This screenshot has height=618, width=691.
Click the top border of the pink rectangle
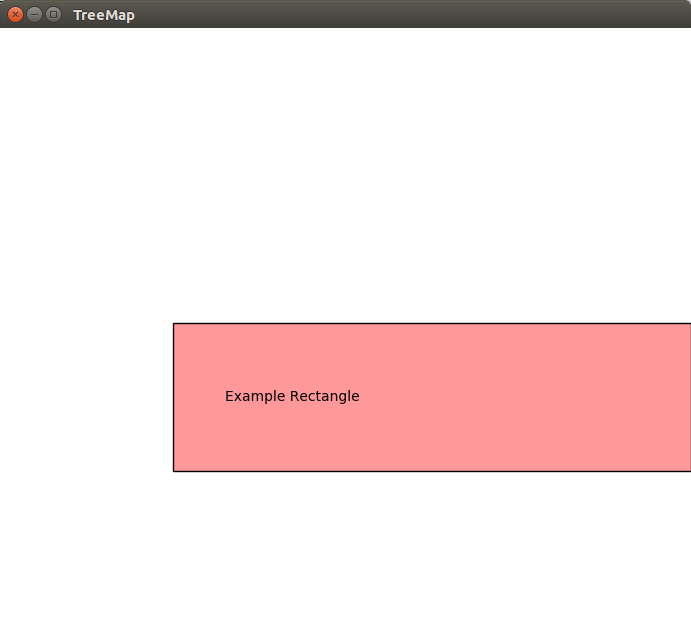pos(430,324)
